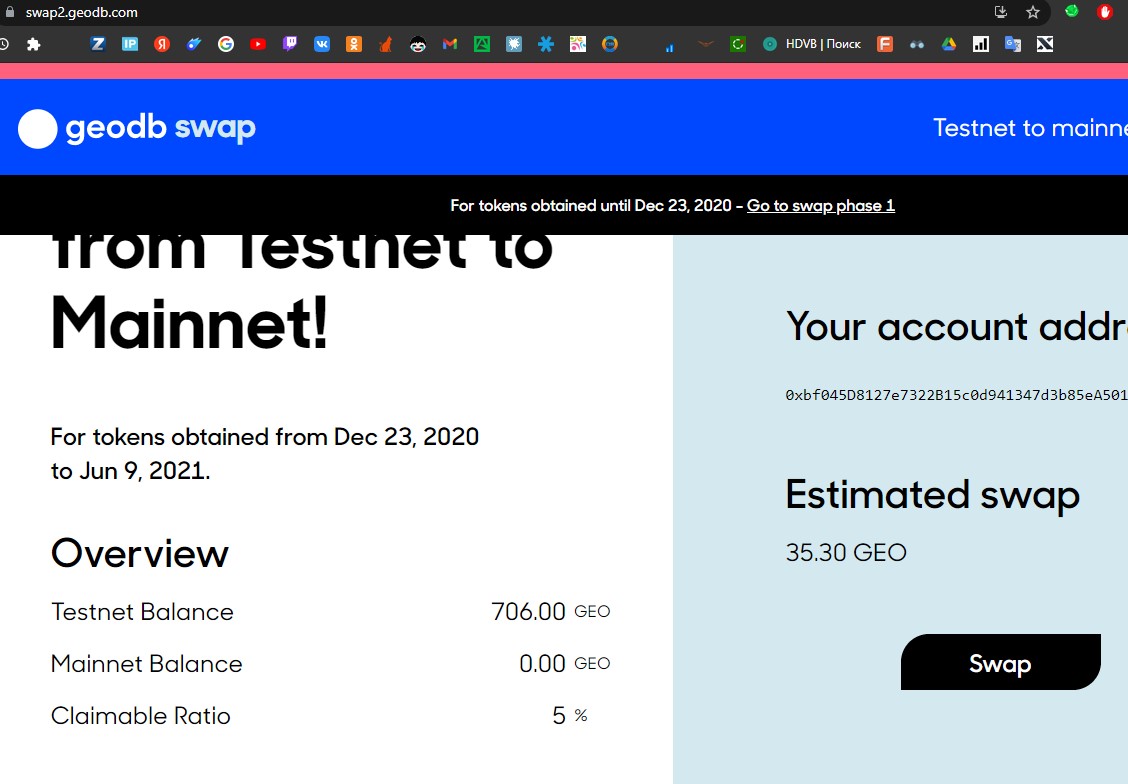
Task: Open the HDVB | Поиск bookmark
Action: tap(812, 45)
